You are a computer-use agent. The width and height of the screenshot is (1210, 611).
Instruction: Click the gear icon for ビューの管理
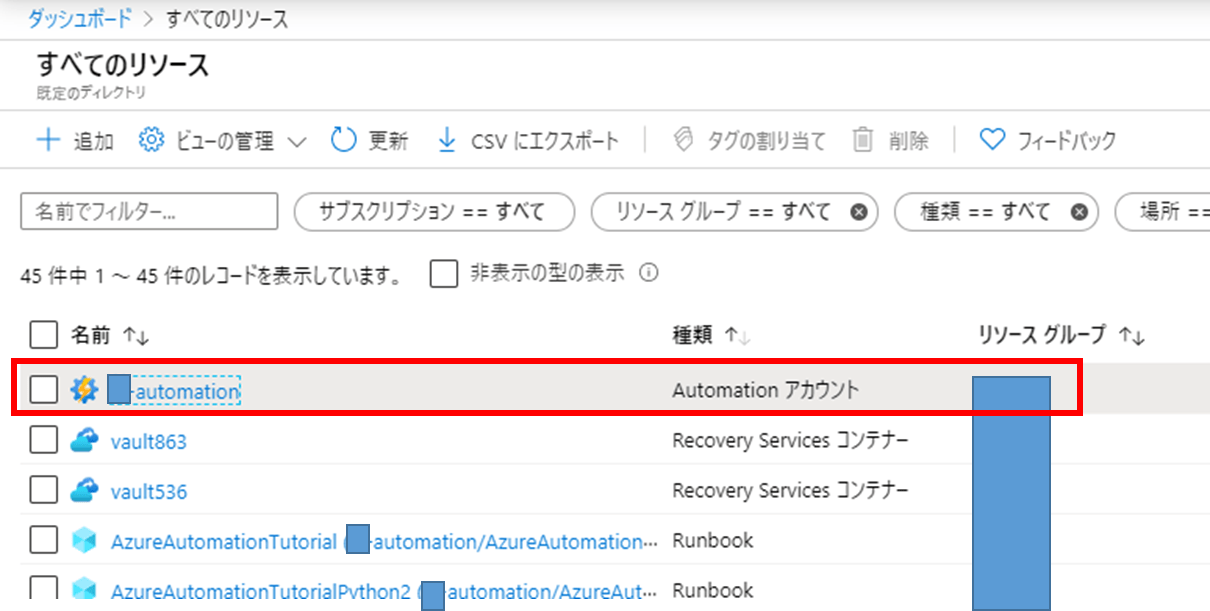coord(151,140)
